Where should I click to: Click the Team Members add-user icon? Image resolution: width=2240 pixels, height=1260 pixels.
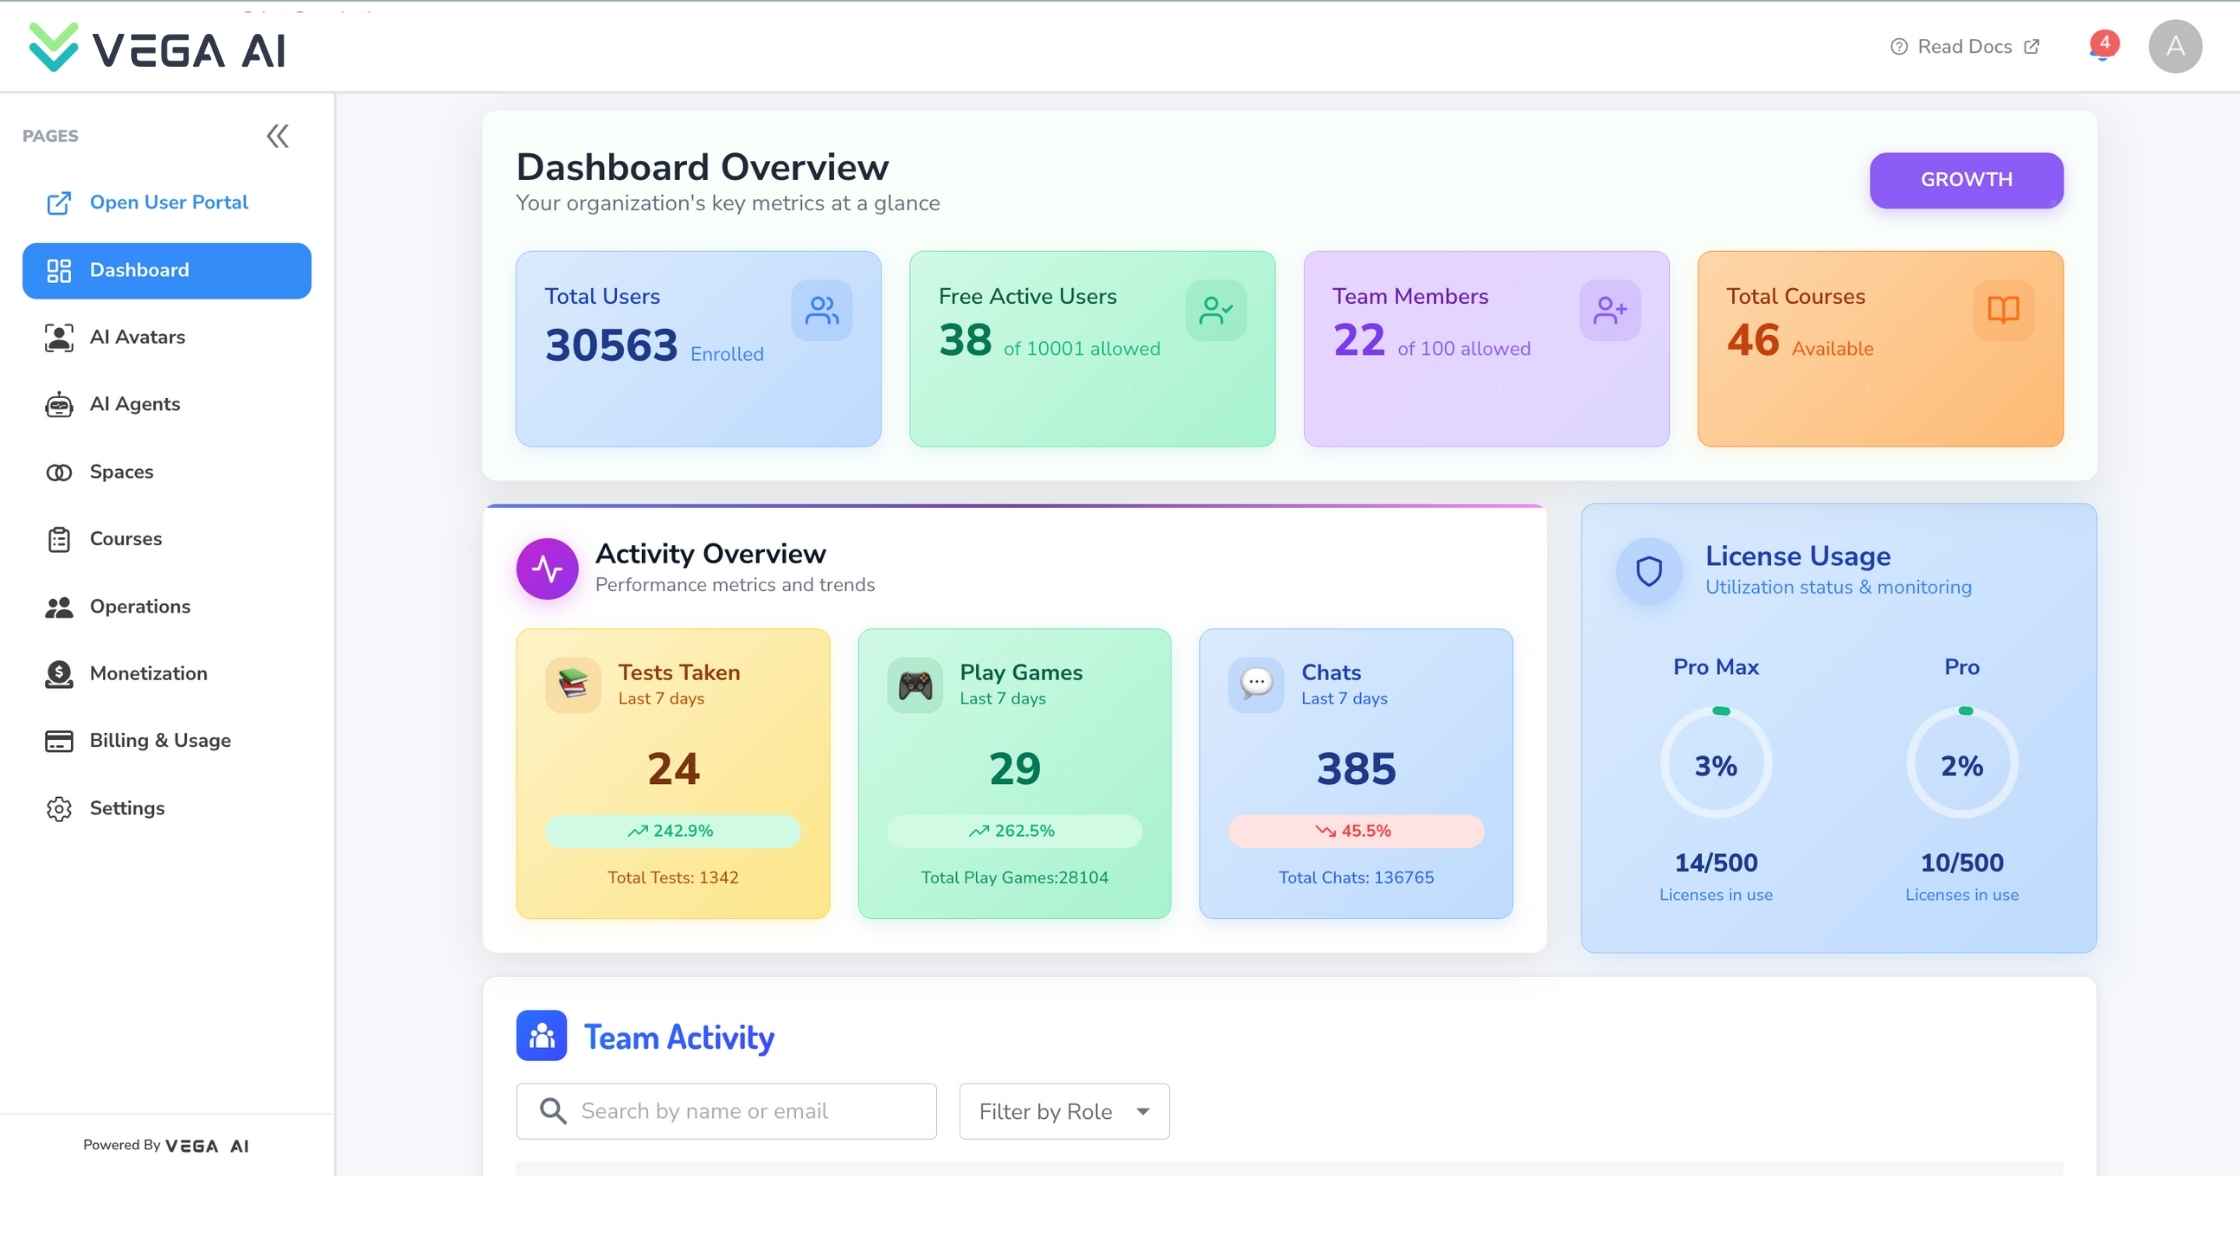point(1609,311)
